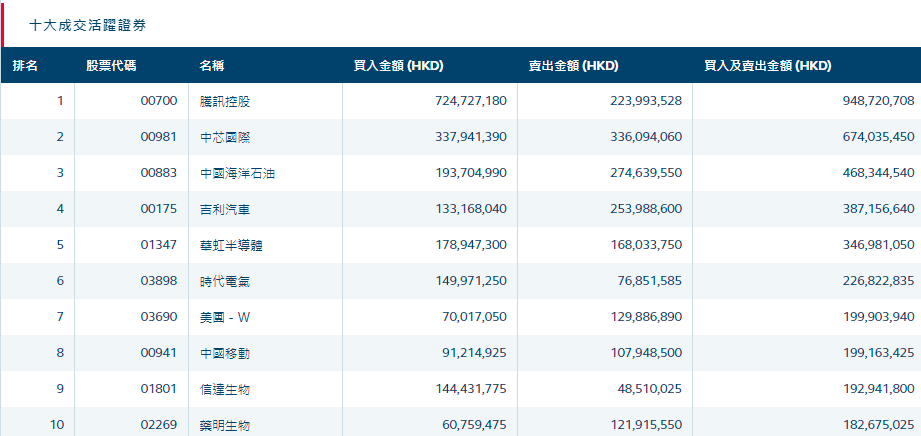Click buy amount 178,947,300
The height and width of the screenshot is (436, 921).
471,244
